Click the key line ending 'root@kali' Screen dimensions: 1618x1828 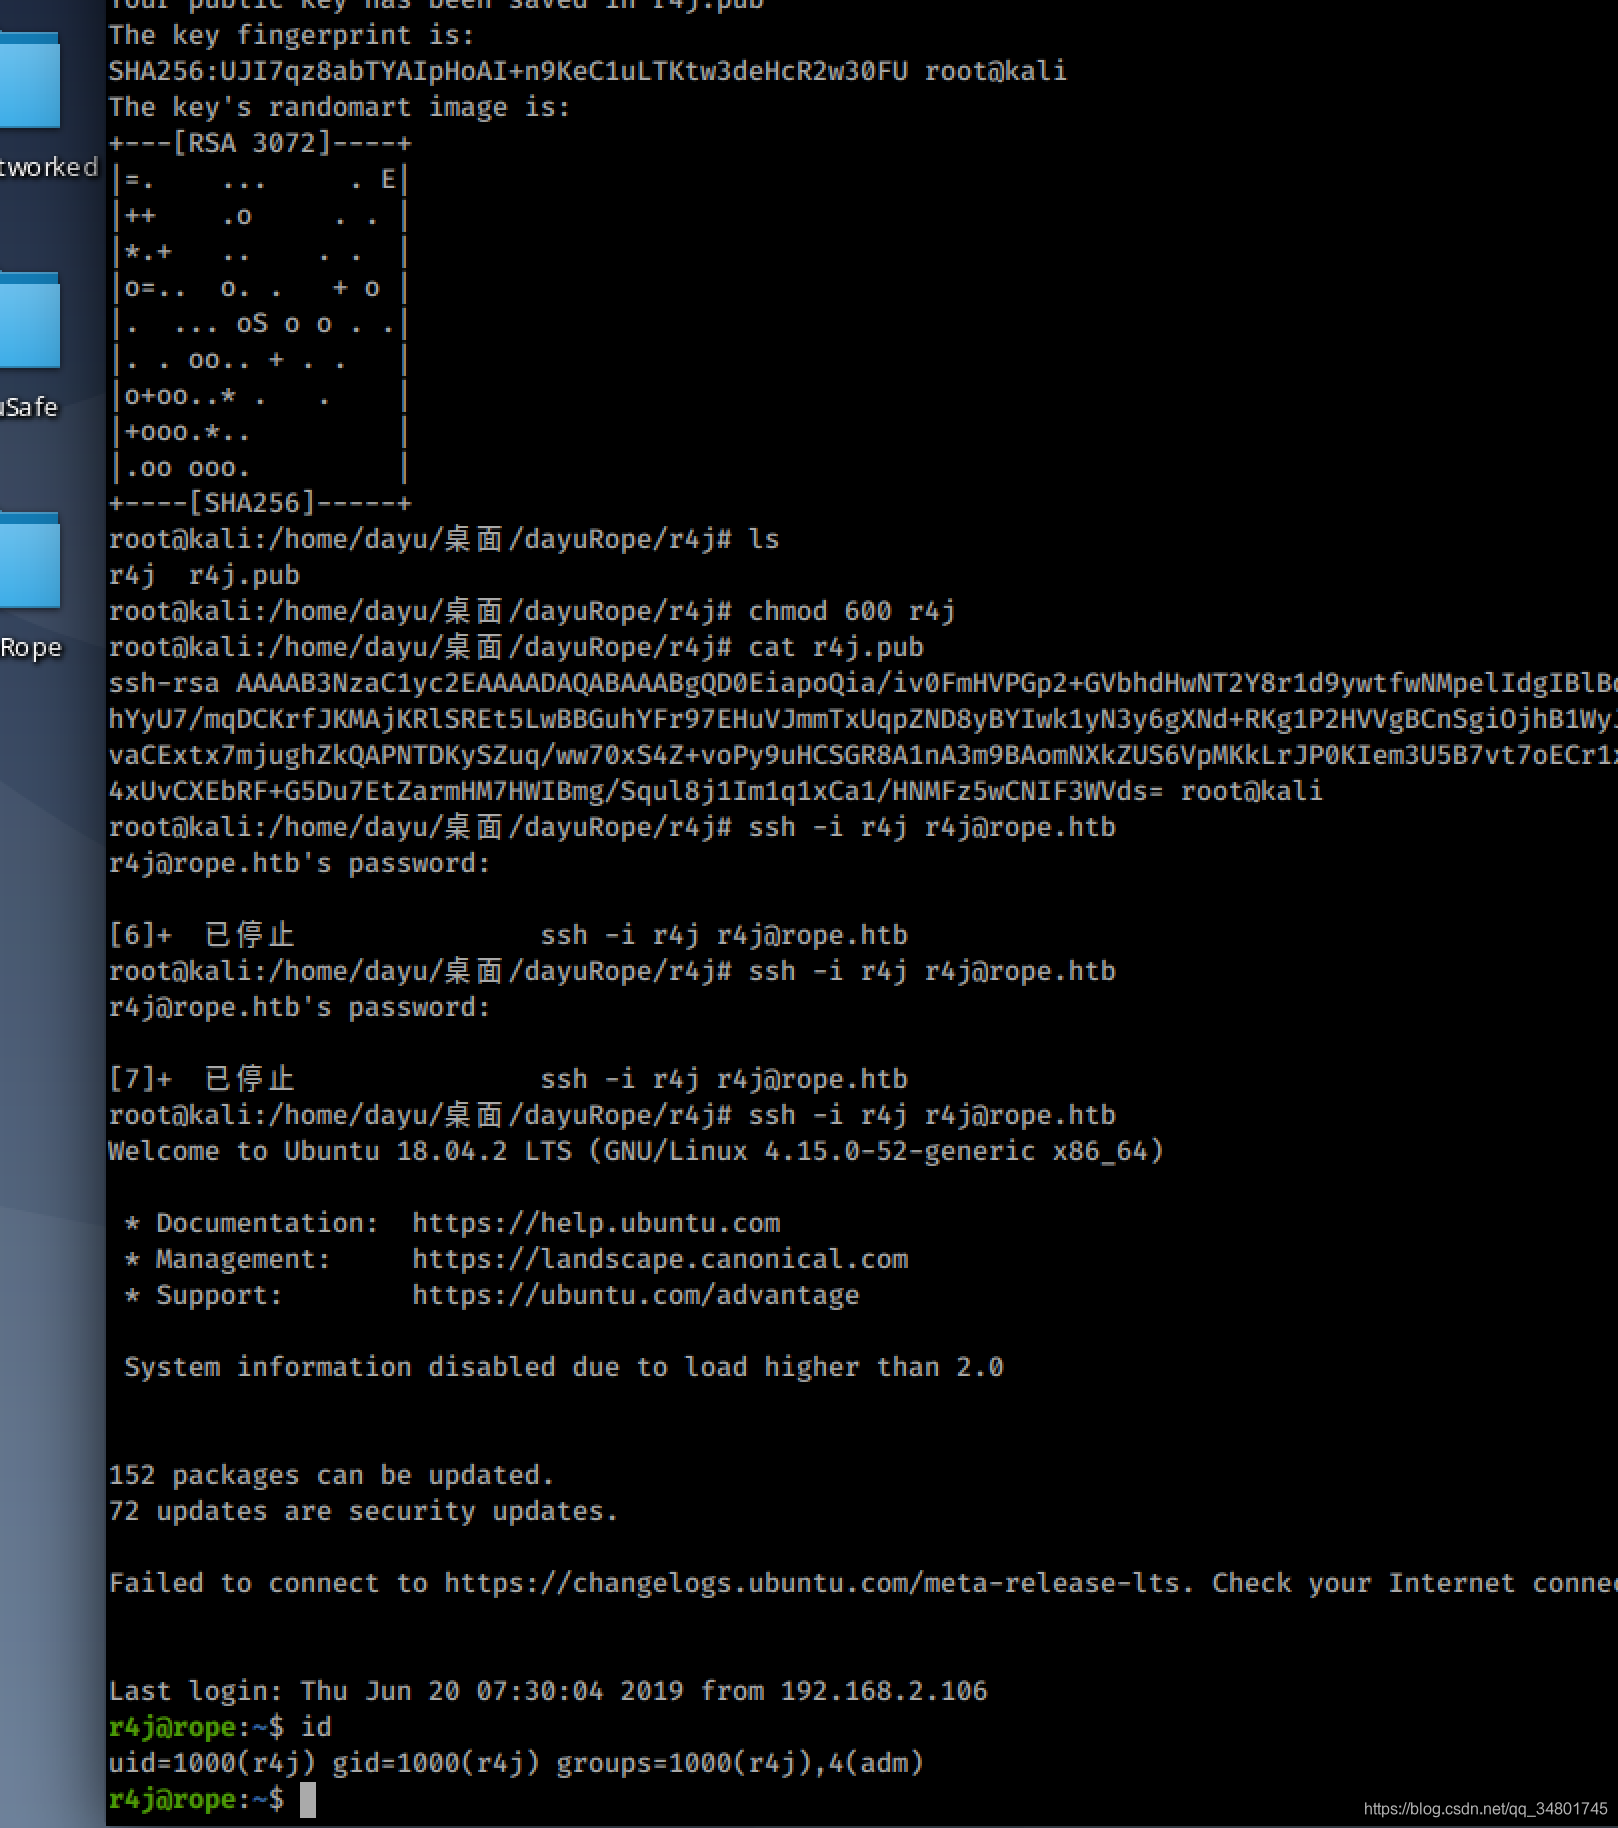tap(715, 791)
